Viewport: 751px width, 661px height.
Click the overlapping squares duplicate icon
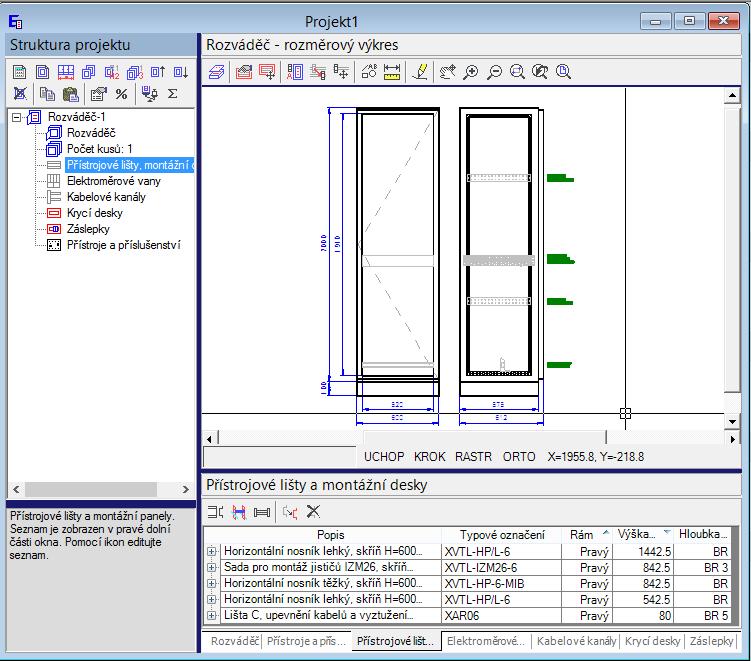click(89, 72)
